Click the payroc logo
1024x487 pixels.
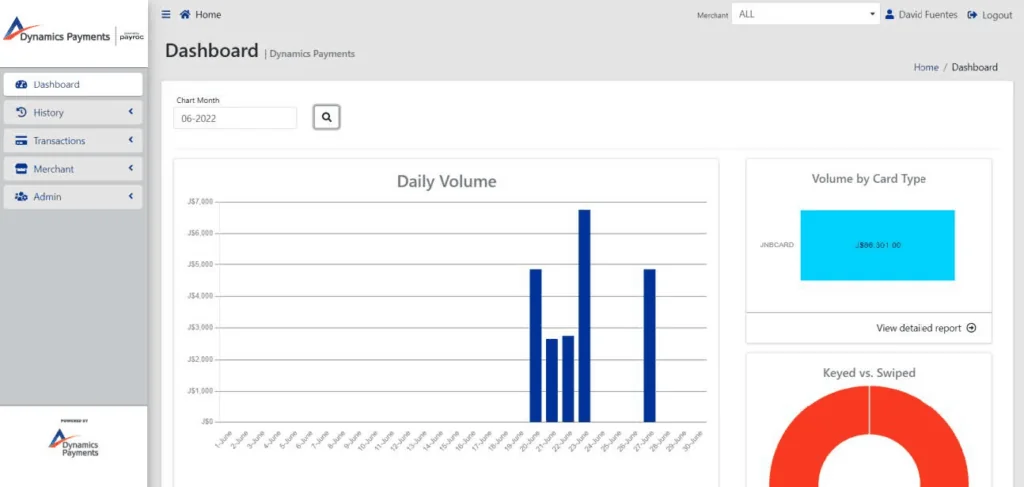tap(131, 37)
